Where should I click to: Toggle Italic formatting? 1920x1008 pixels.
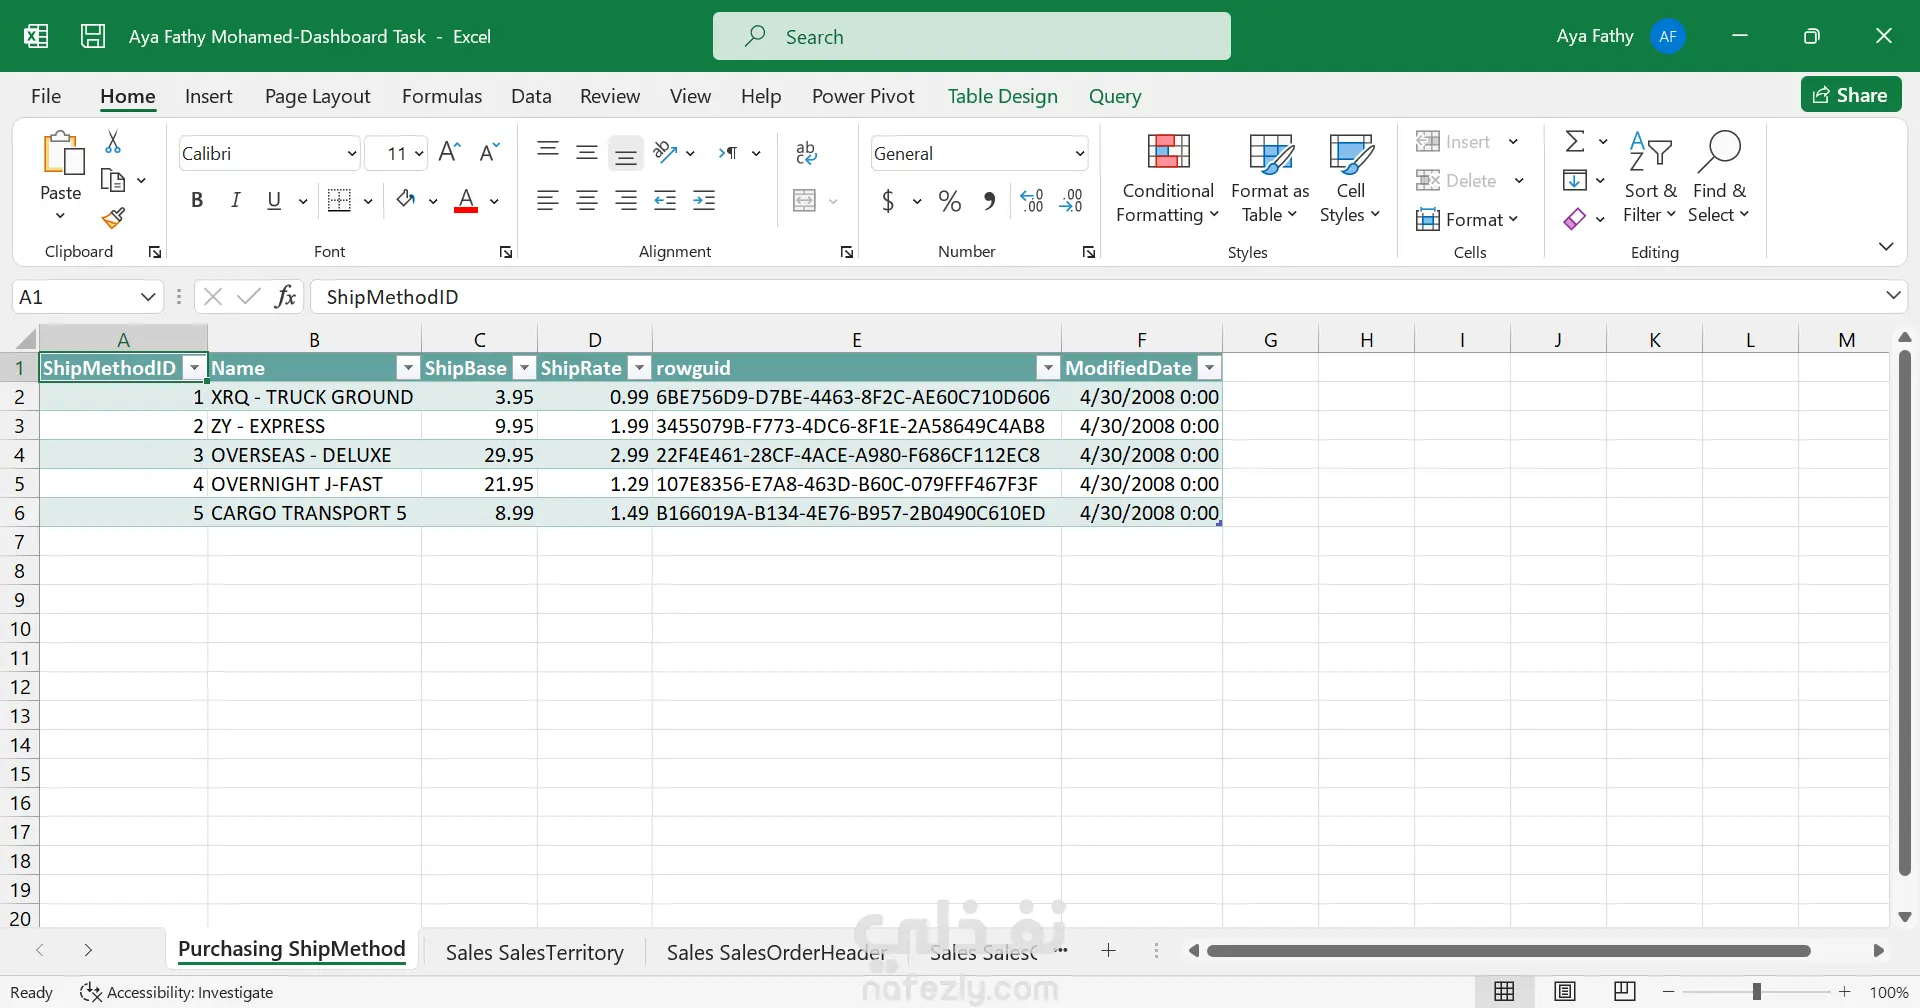[x=236, y=201]
